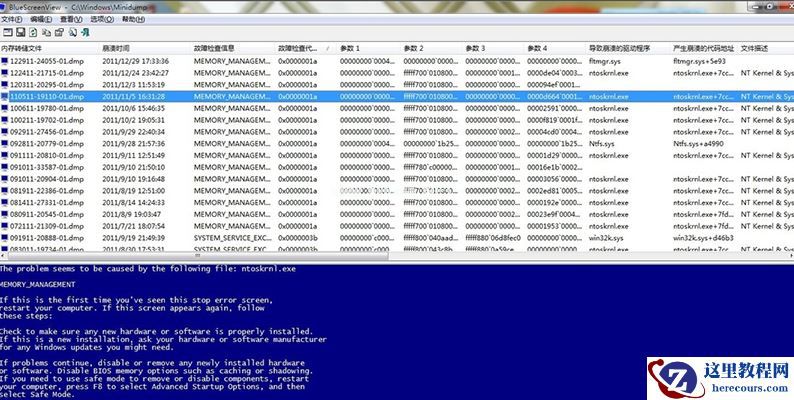Image resolution: width=794 pixels, height=400 pixels.
Task: Select file name 091911-20888-01.dmp
Action: point(47,238)
